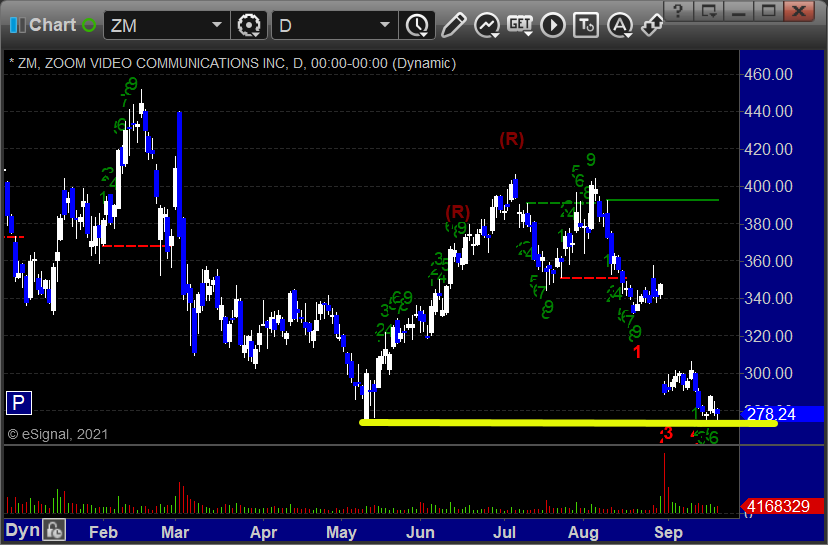Minimize the chart window

point(738,11)
